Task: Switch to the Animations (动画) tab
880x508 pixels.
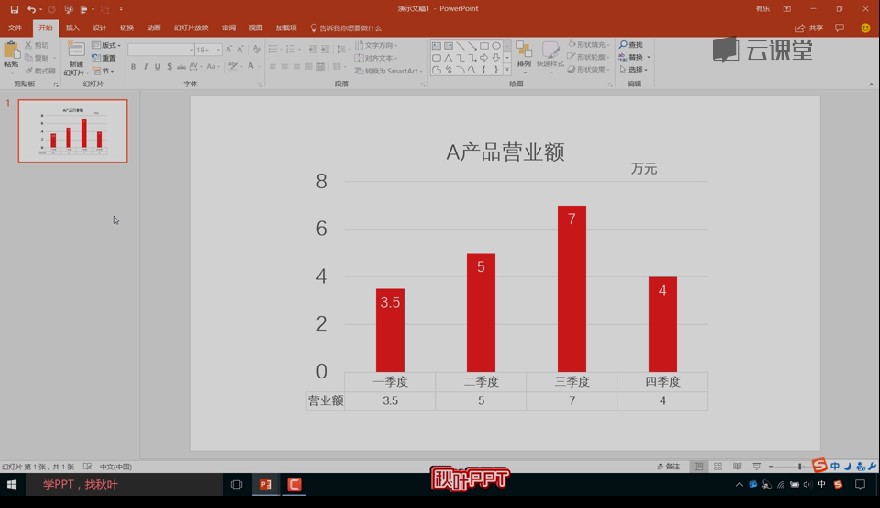Action: (x=154, y=28)
